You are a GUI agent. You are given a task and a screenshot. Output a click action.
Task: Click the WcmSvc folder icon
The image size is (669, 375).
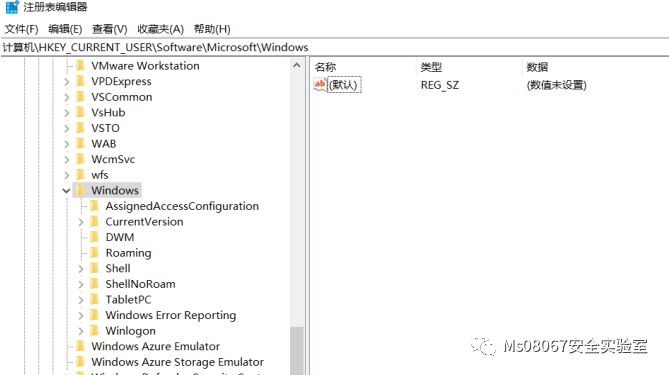80,159
